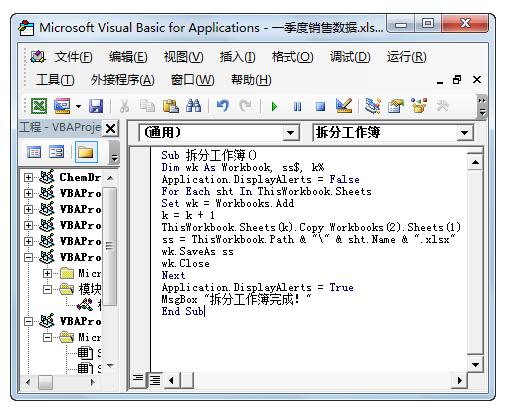Open the 文件(F) menu
Viewport: 507px width, 411px height.
73,57
